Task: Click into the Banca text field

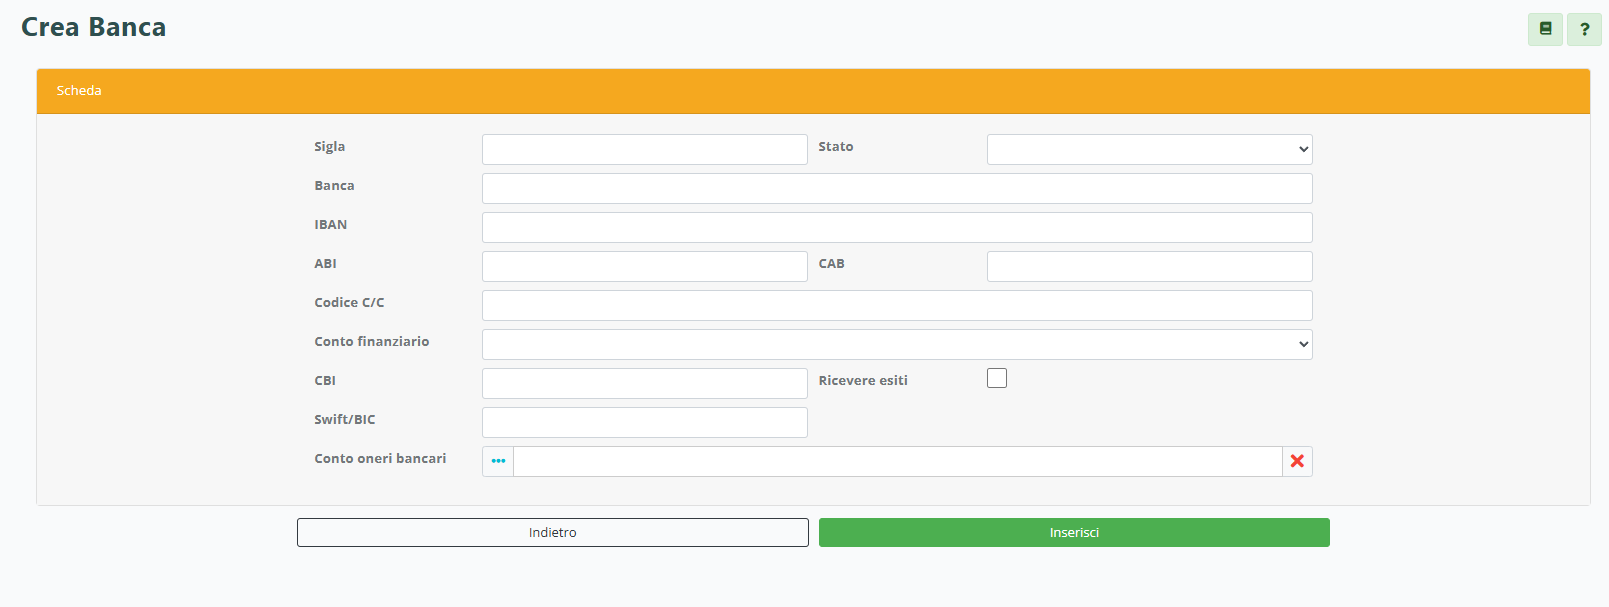Action: 897,188
